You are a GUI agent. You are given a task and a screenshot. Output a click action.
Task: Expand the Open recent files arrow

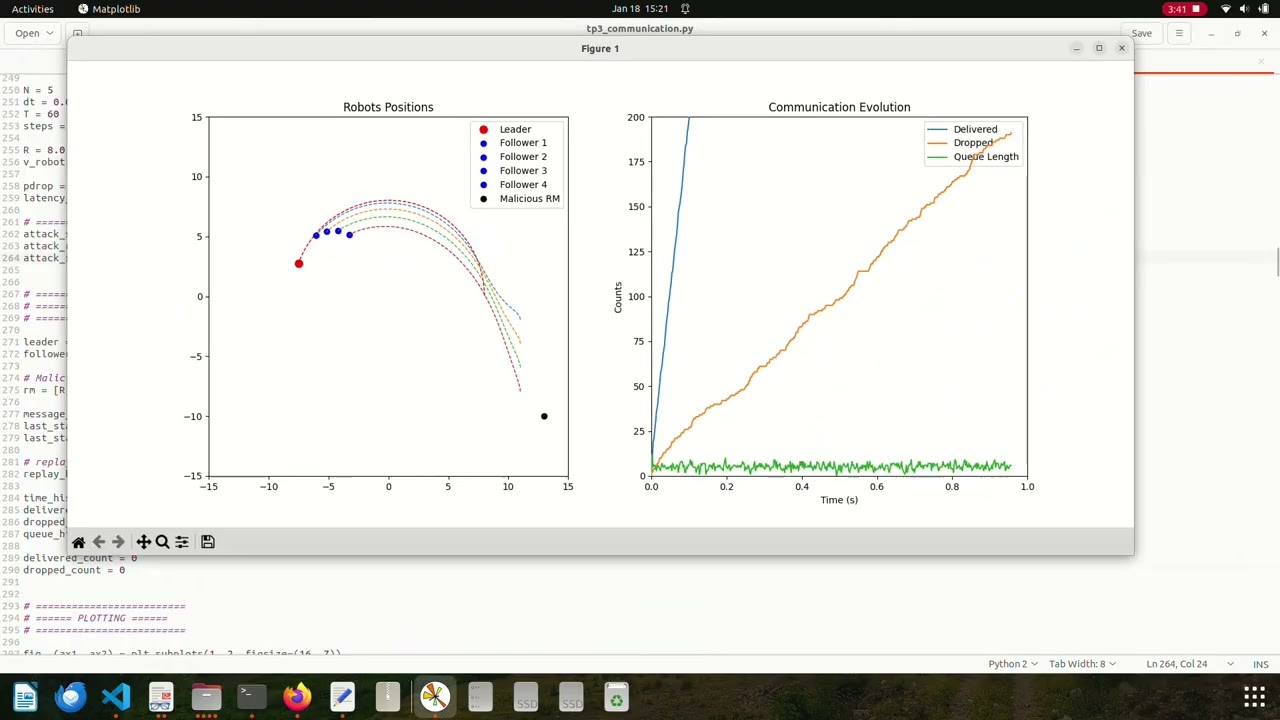pos(49,33)
